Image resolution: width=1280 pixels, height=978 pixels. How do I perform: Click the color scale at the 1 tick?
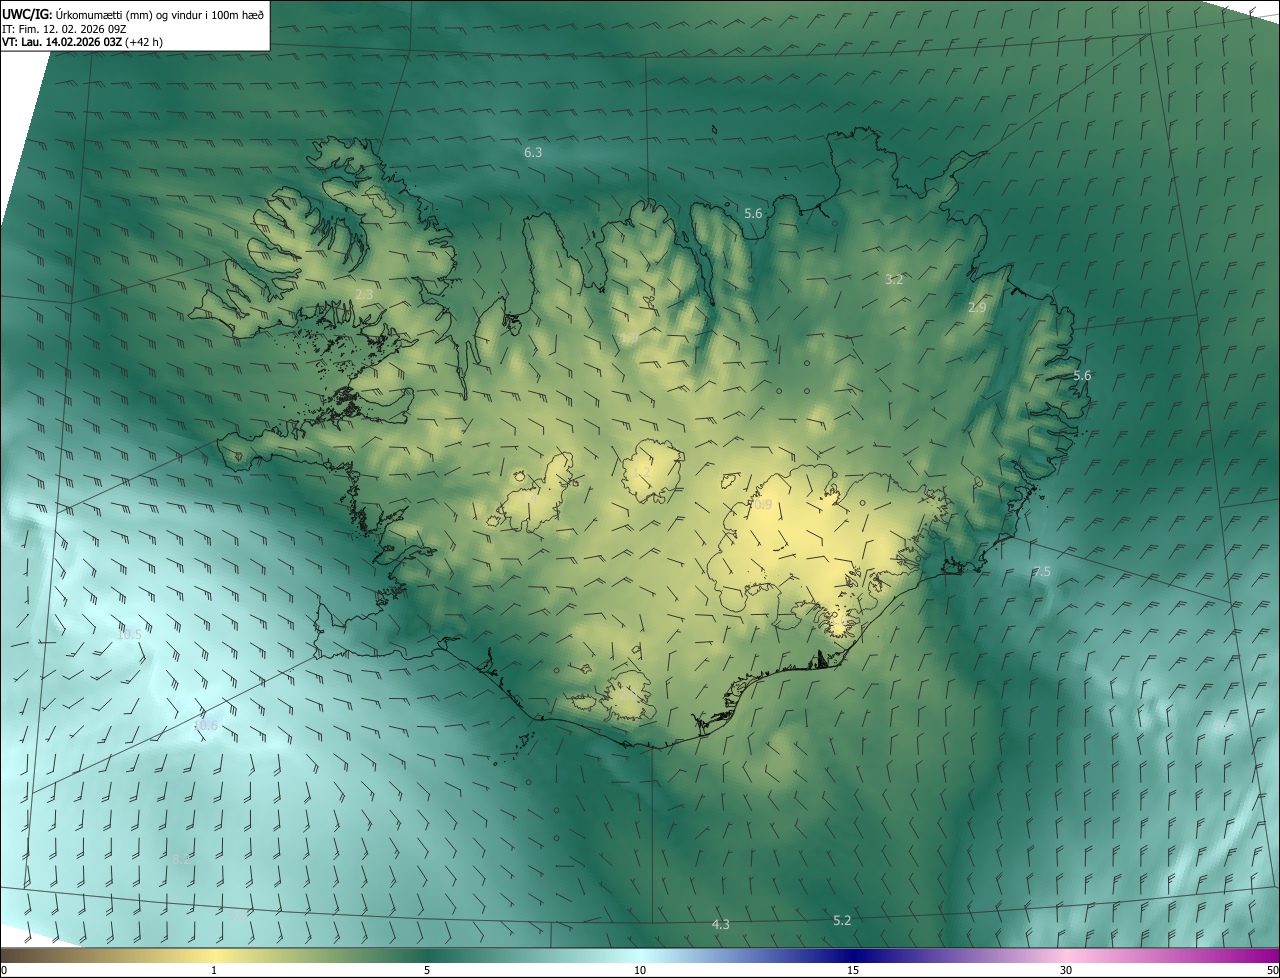click(214, 970)
